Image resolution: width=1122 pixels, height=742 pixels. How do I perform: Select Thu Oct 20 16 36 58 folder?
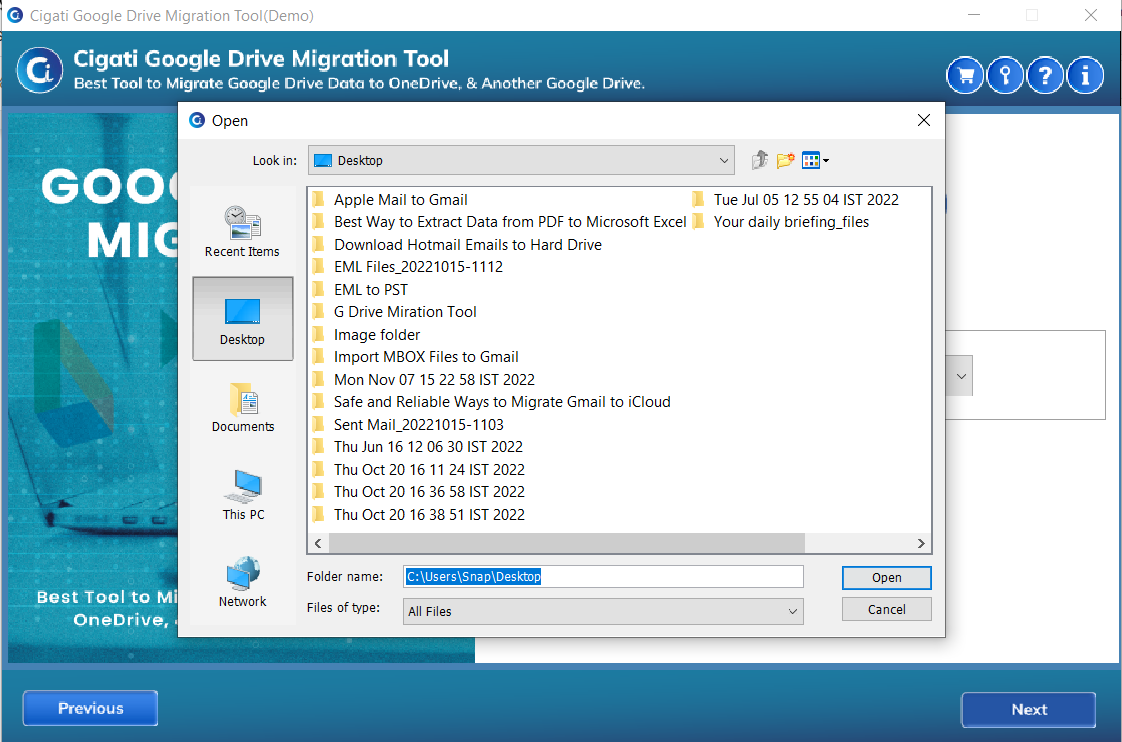[x=419, y=492]
